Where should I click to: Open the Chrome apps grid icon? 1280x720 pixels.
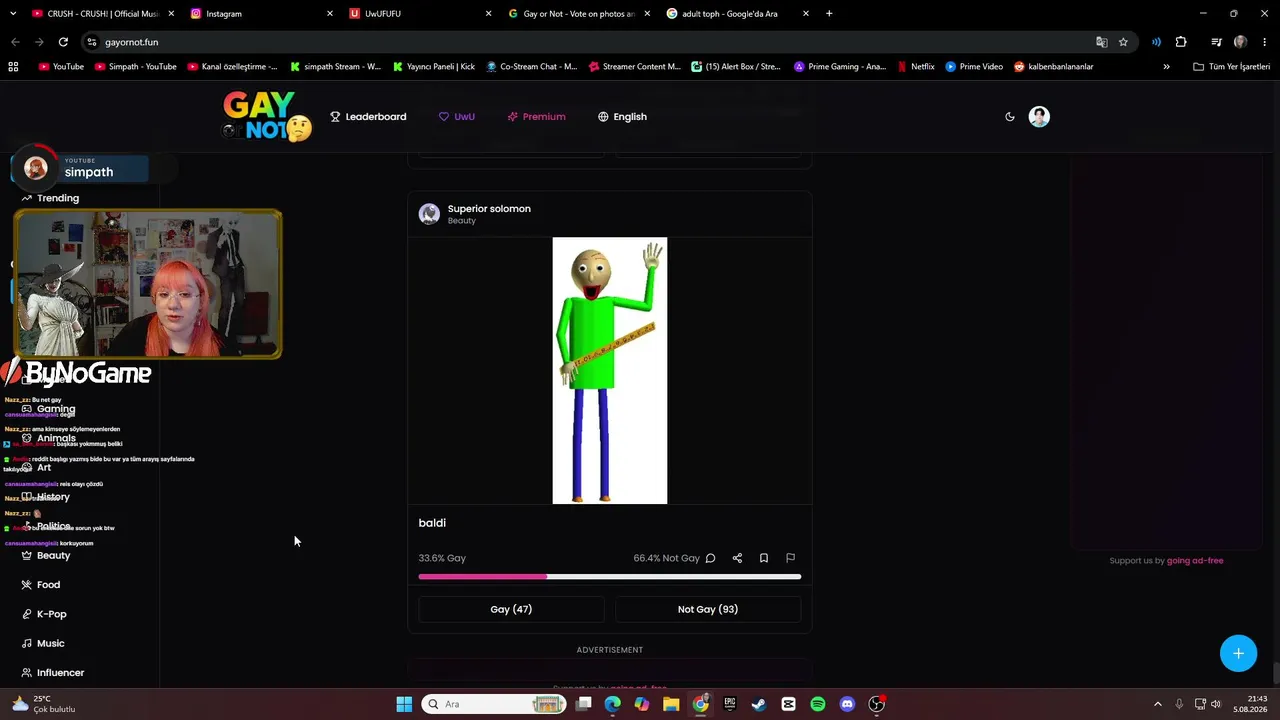click(x=13, y=67)
